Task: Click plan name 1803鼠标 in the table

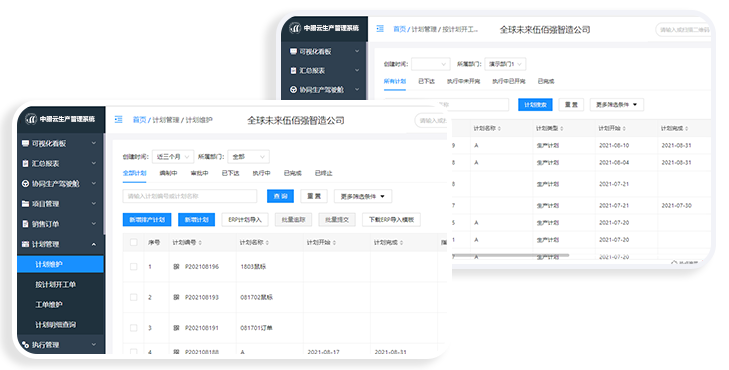Action: coord(253,267)
